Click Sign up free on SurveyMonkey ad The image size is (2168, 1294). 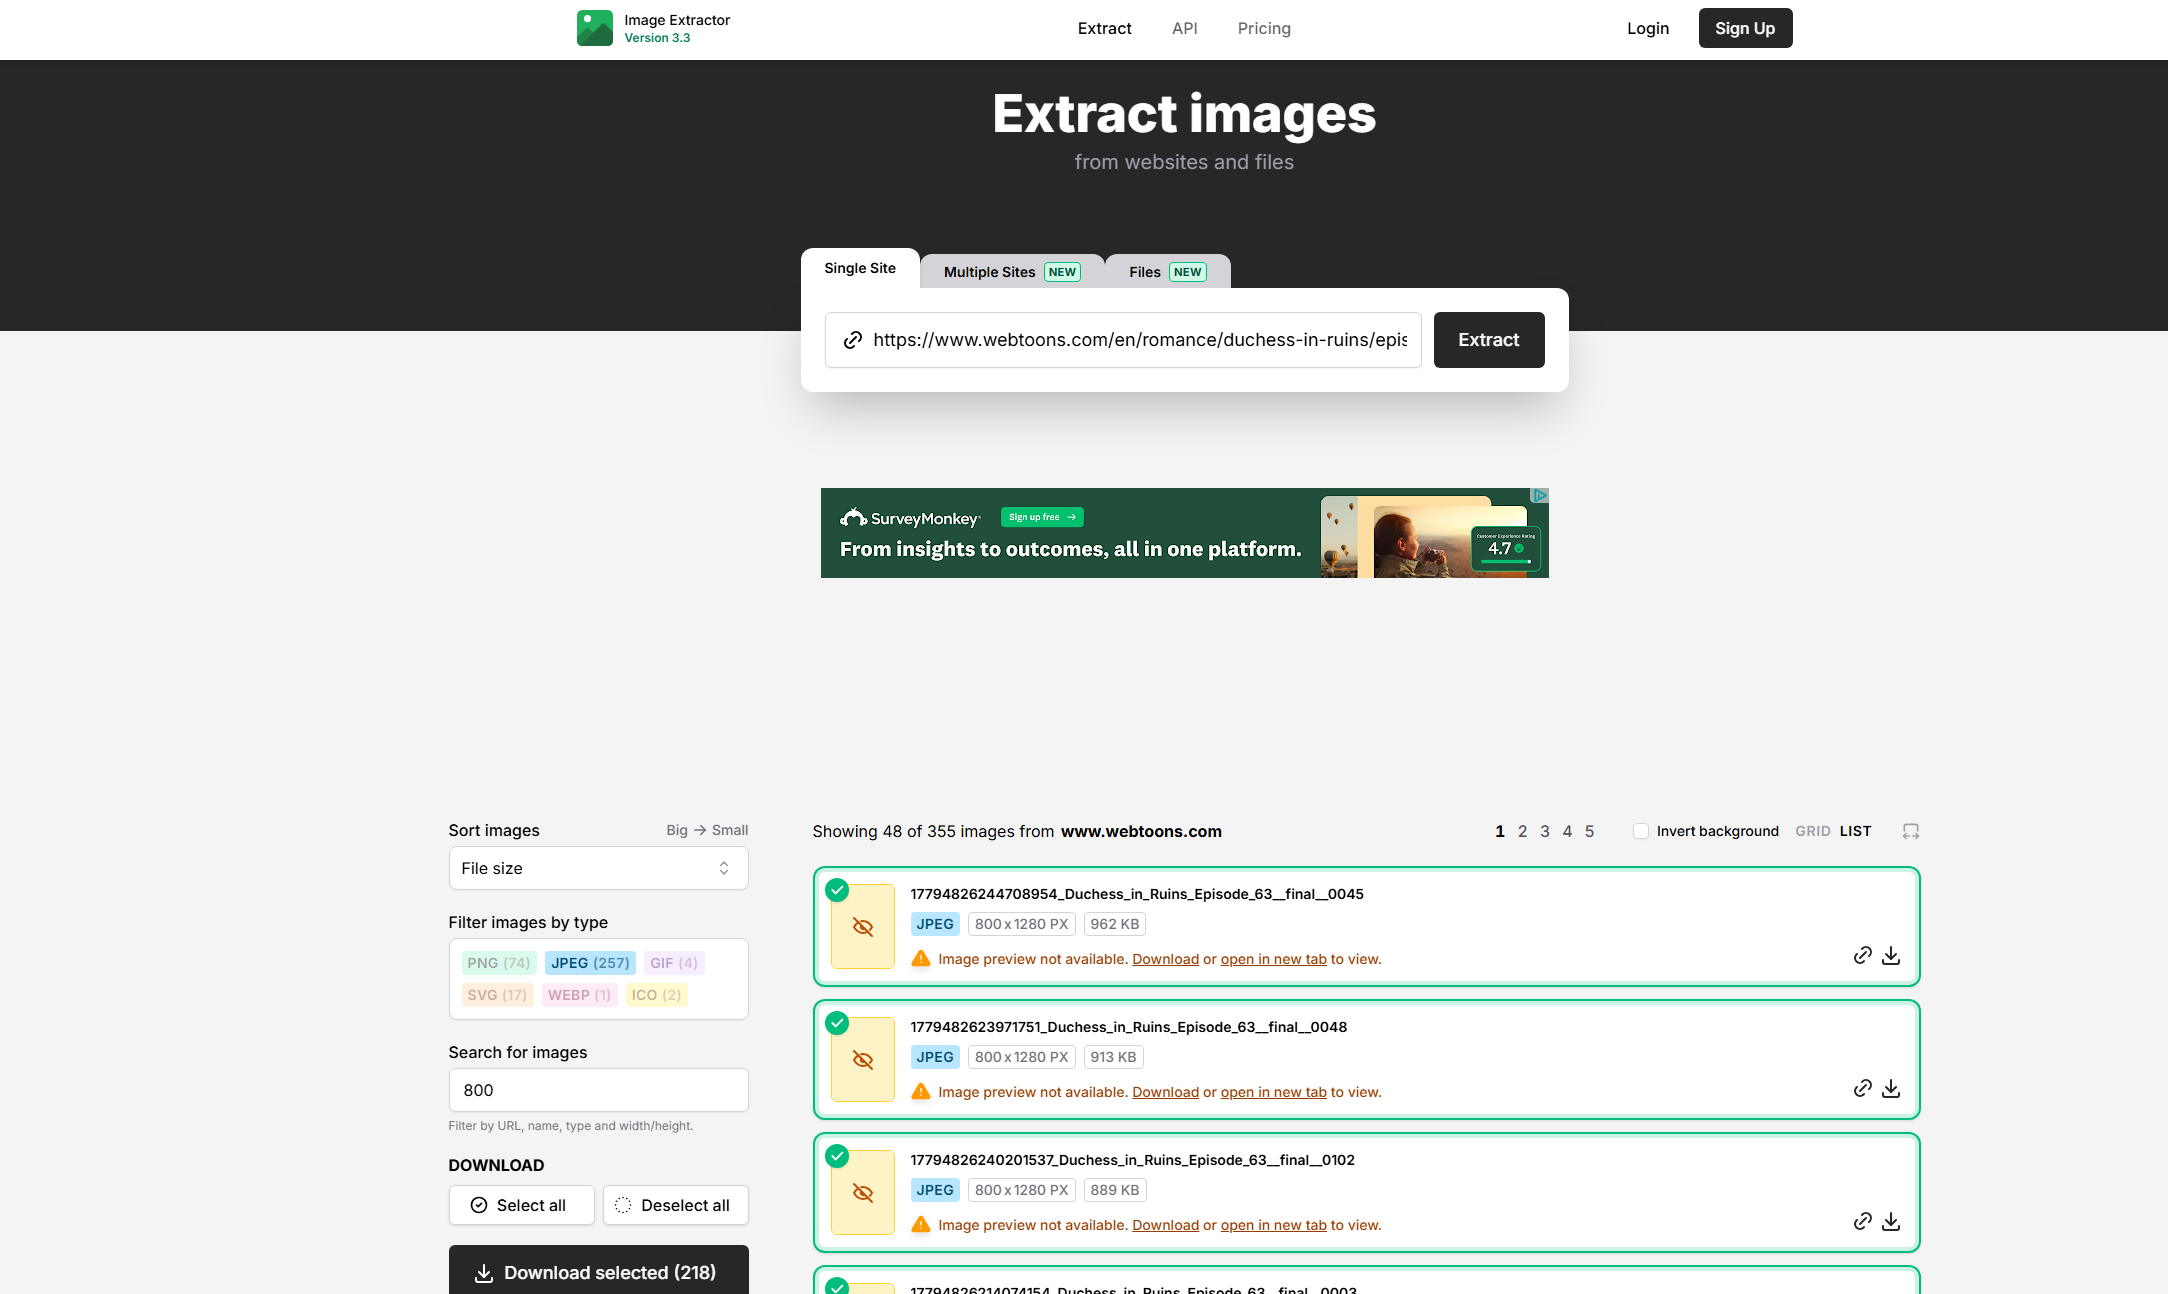click(1042, 517)
